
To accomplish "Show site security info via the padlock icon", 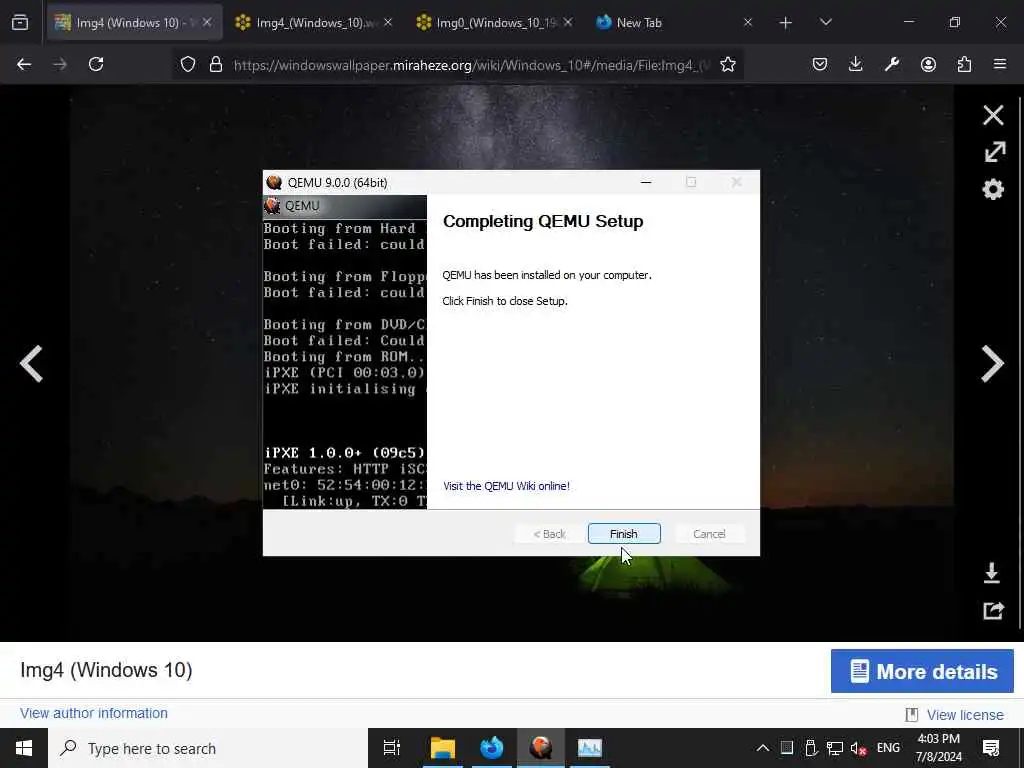I will pyautogui.click(x=216, y=64).
